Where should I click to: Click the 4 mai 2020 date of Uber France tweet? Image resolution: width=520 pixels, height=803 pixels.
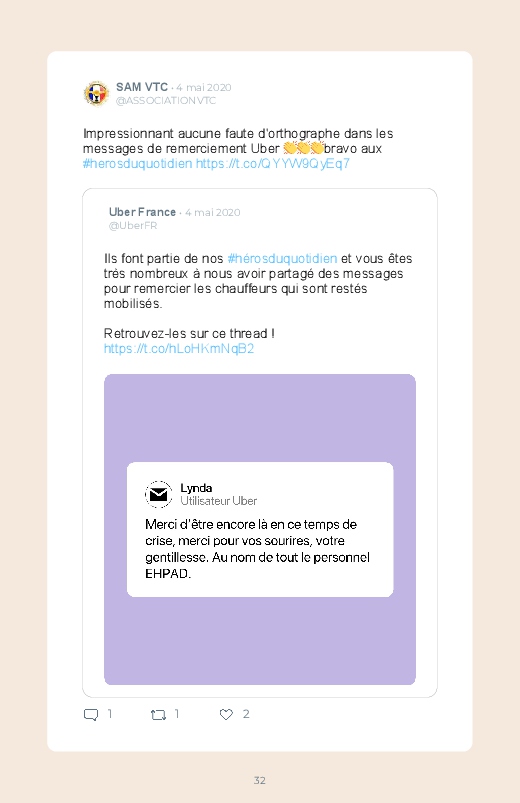(x=213, y=213)
